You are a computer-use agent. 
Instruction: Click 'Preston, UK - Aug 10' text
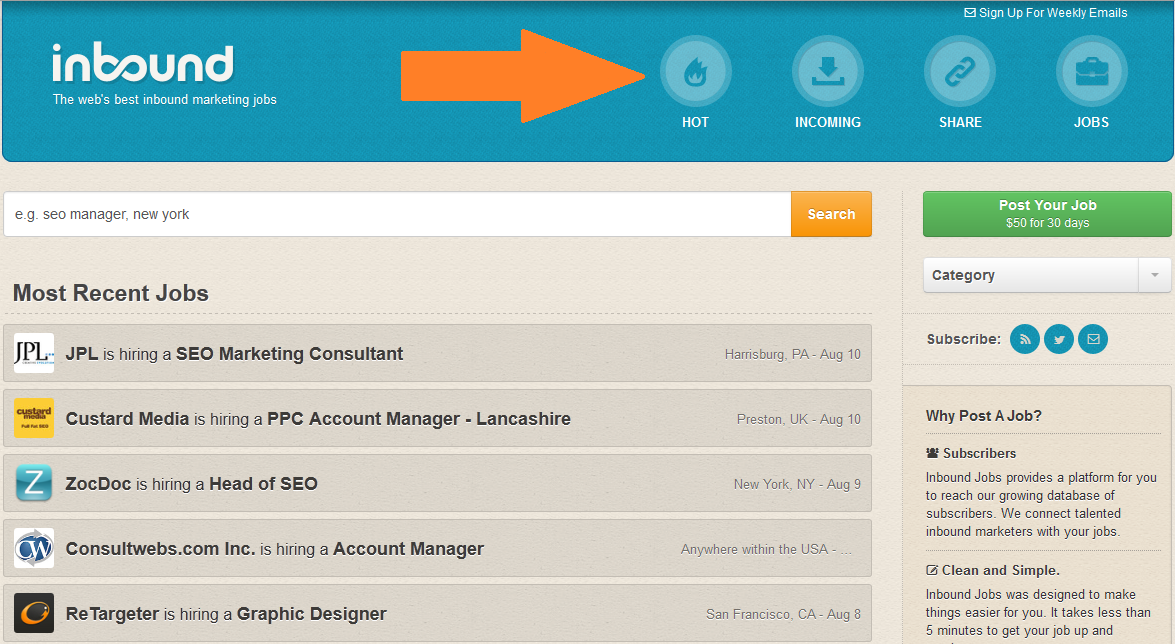click(x=799, y=419)
